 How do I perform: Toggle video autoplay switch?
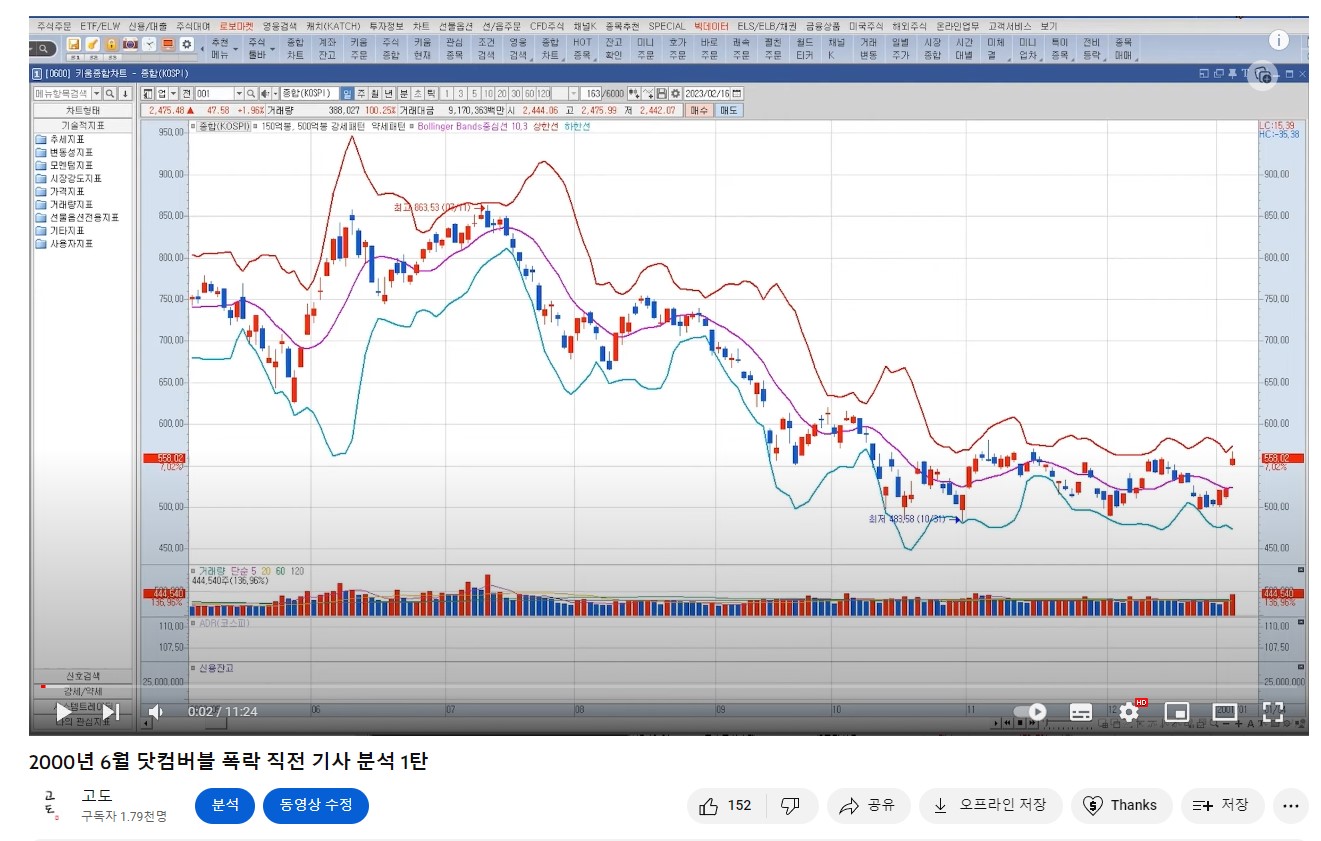(1031, 712)
